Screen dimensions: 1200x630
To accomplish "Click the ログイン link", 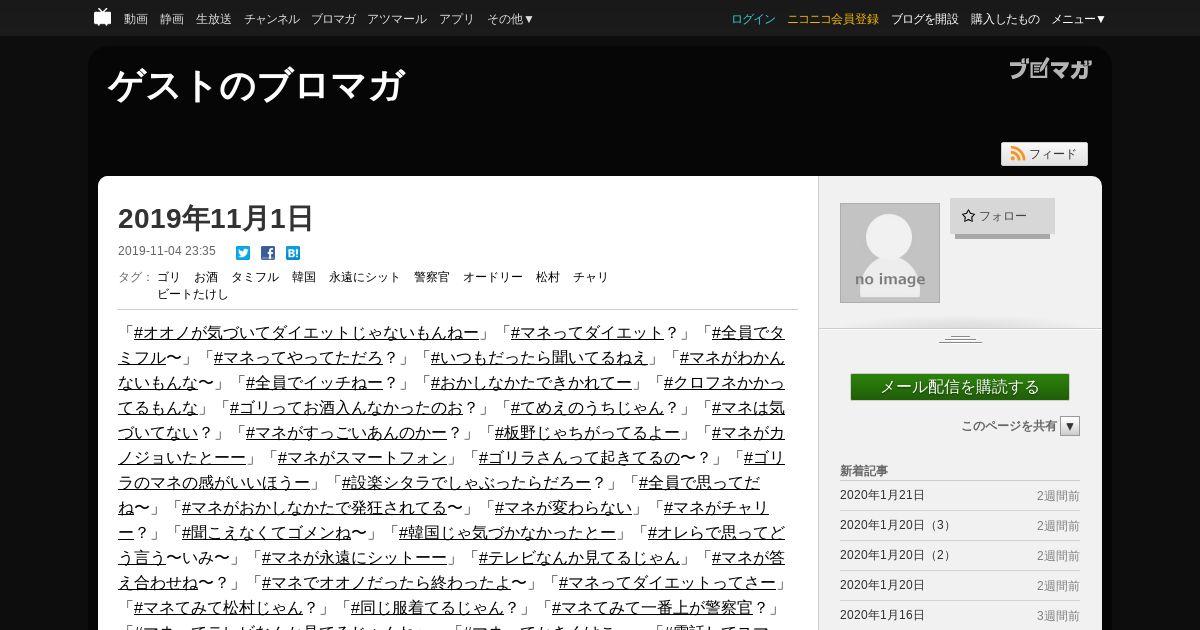I will point(753,19).
